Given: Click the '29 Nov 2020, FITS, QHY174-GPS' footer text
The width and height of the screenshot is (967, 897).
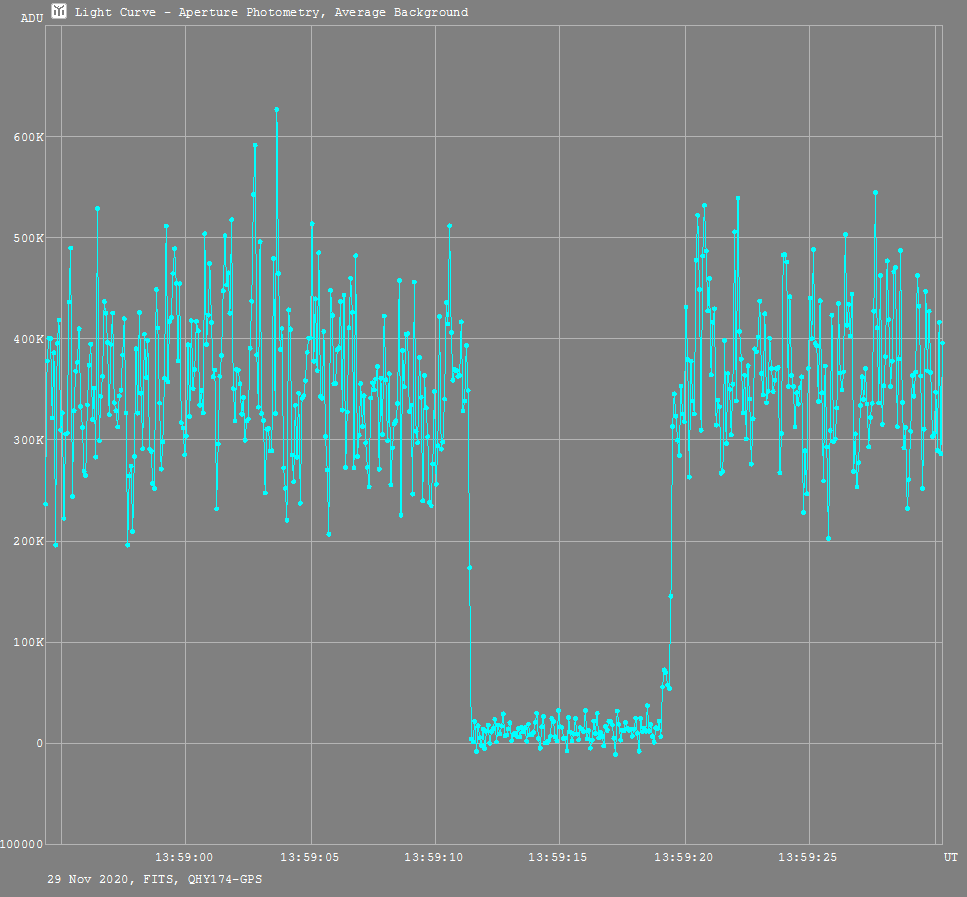Looking at the screenshot, I should click(155, 879).
